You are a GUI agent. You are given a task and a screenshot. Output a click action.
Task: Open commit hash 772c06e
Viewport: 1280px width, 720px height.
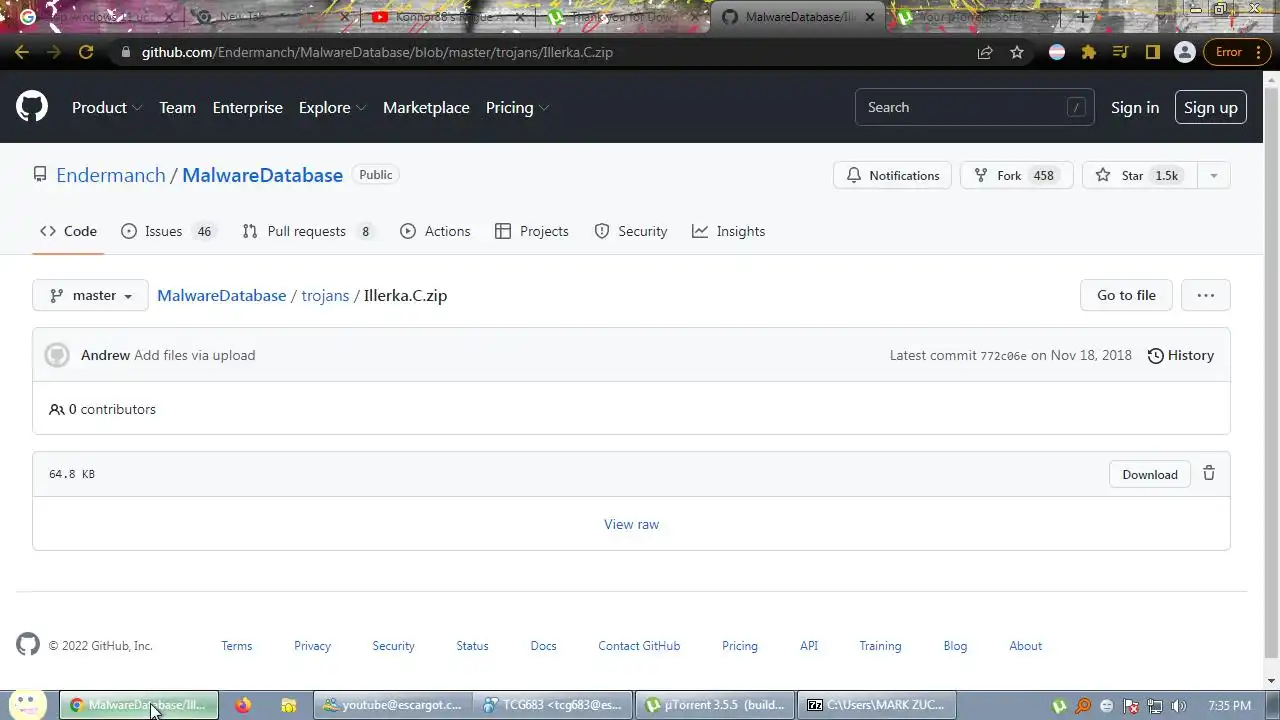(x=1003, y=356)
